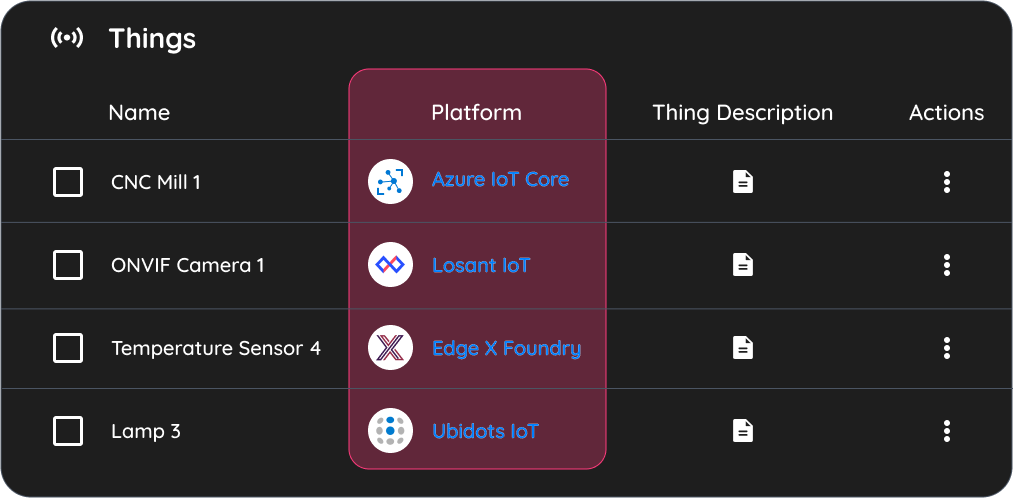Click the Things broadcast signal icon
Screen dimensions: 1013x498
click(x=67, y=38)
